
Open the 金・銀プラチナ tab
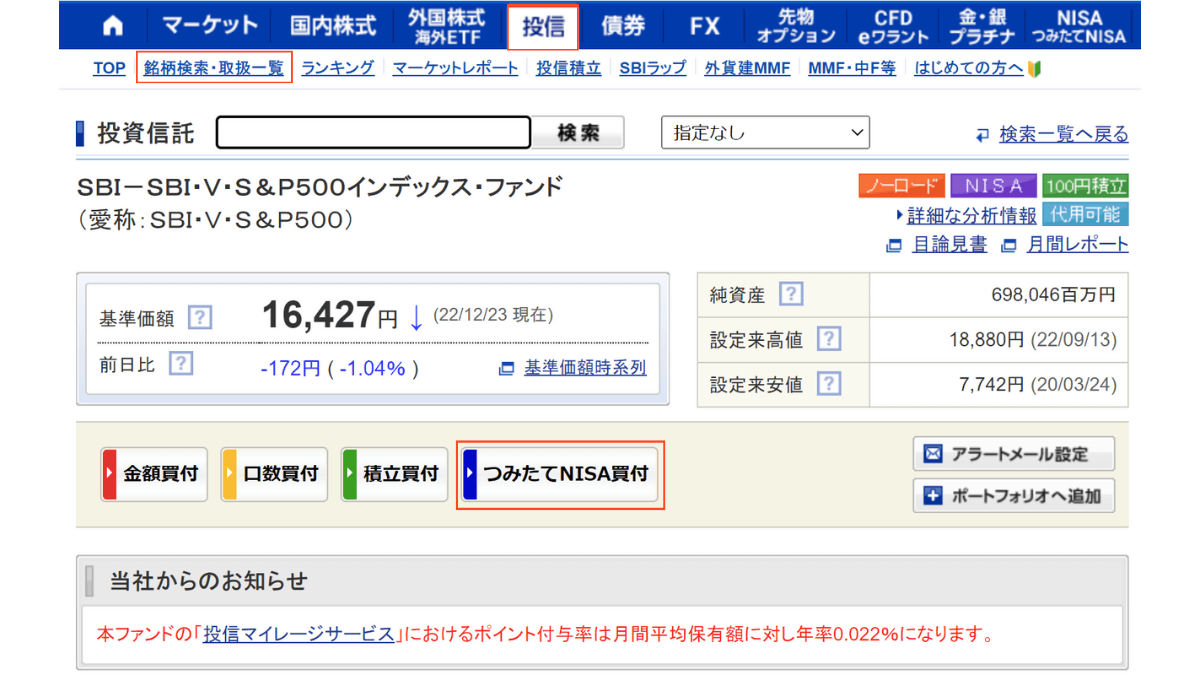(982, 26)
